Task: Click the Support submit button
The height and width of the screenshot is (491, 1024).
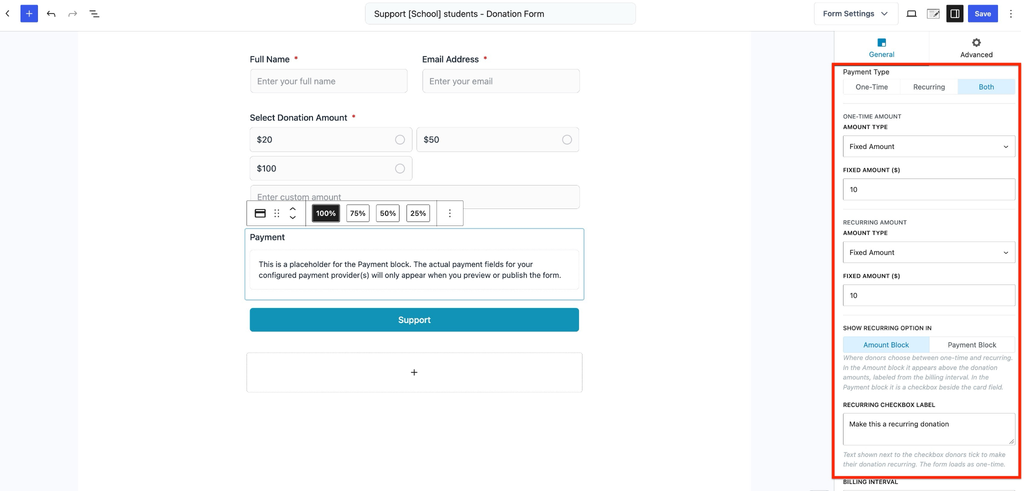Action: click(414, 320)
